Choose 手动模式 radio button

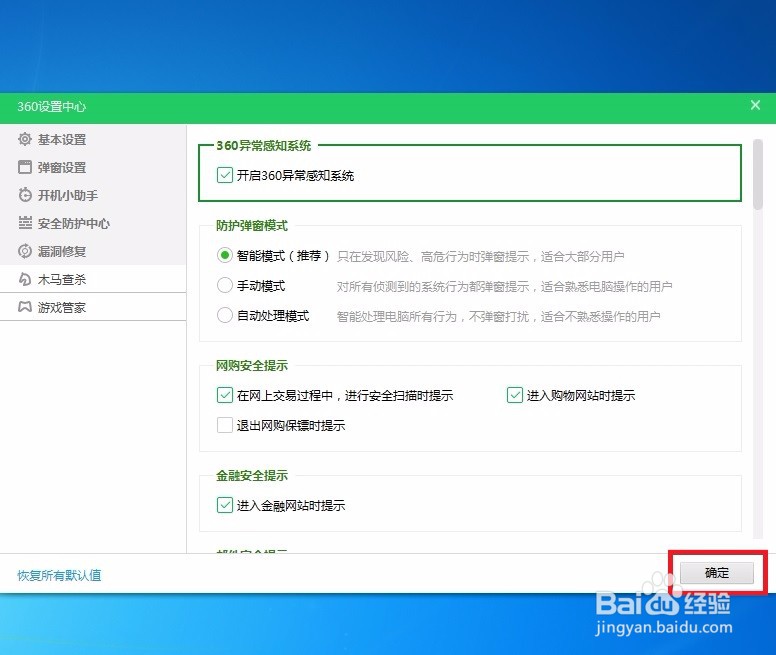click(225, 285)
